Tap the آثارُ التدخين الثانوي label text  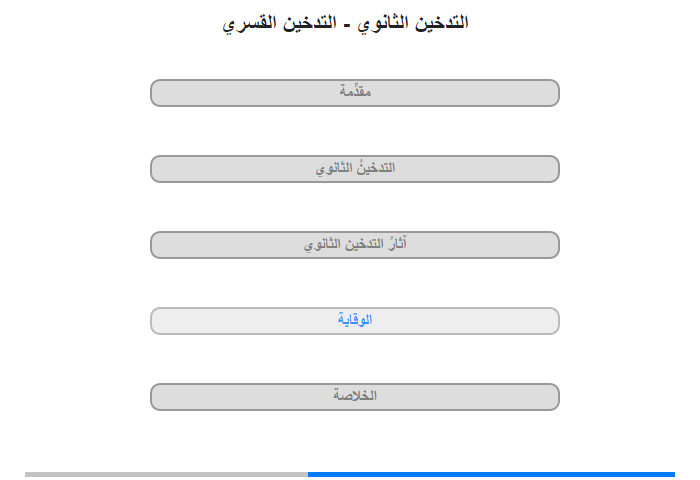click(x=355, y=244)
